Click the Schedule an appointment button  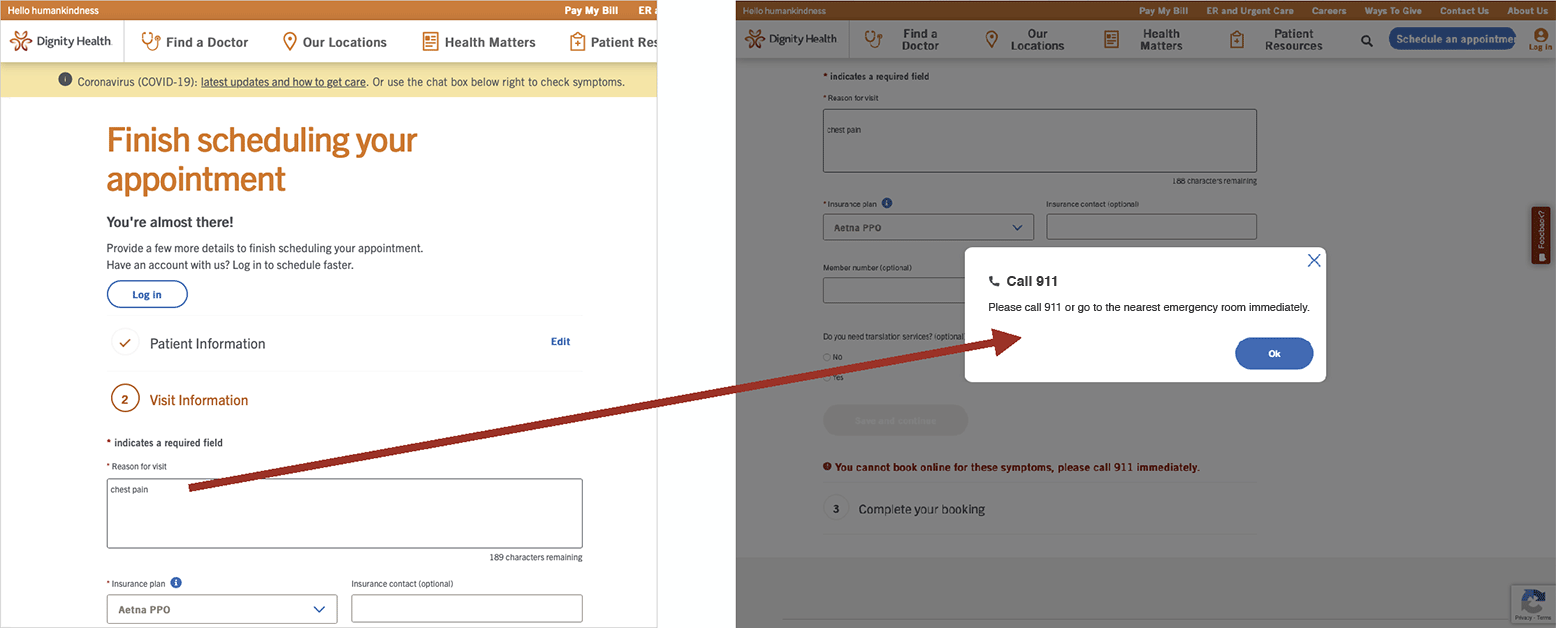pos(1452,39)
